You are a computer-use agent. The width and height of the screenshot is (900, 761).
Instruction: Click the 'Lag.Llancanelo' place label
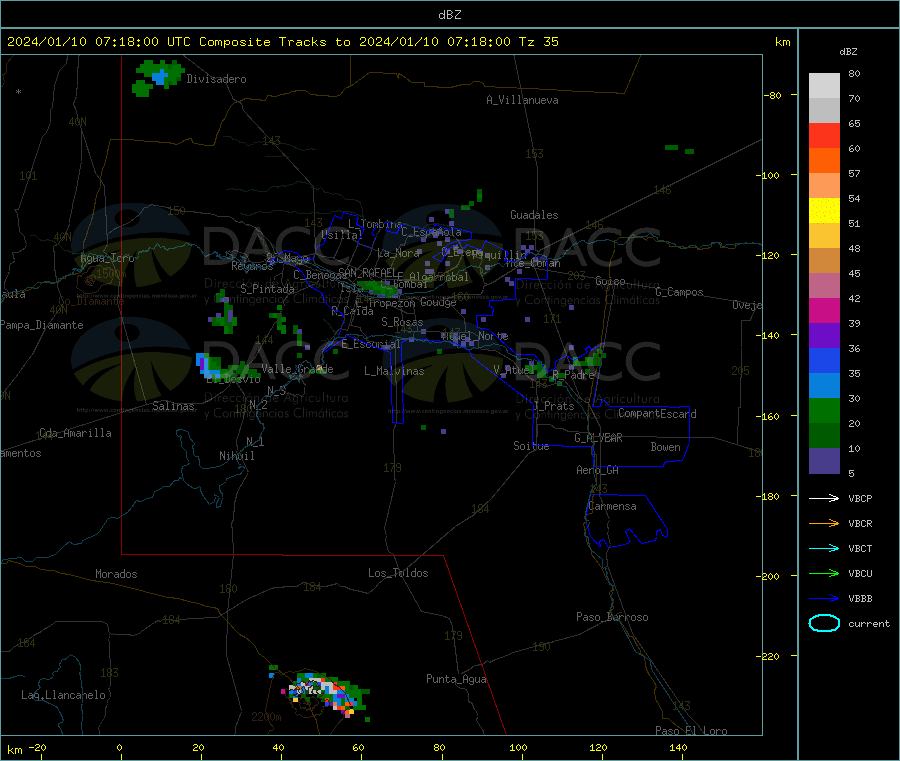(x=63, y=695)
